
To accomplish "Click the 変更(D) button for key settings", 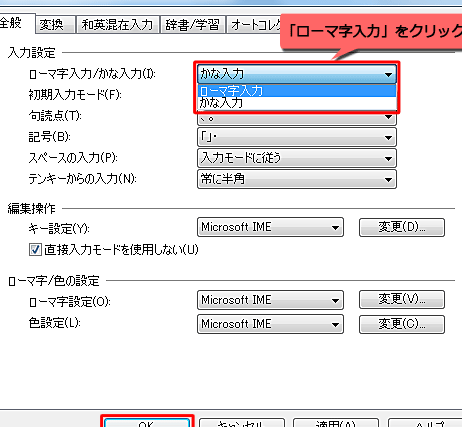I will pos(402,227).
